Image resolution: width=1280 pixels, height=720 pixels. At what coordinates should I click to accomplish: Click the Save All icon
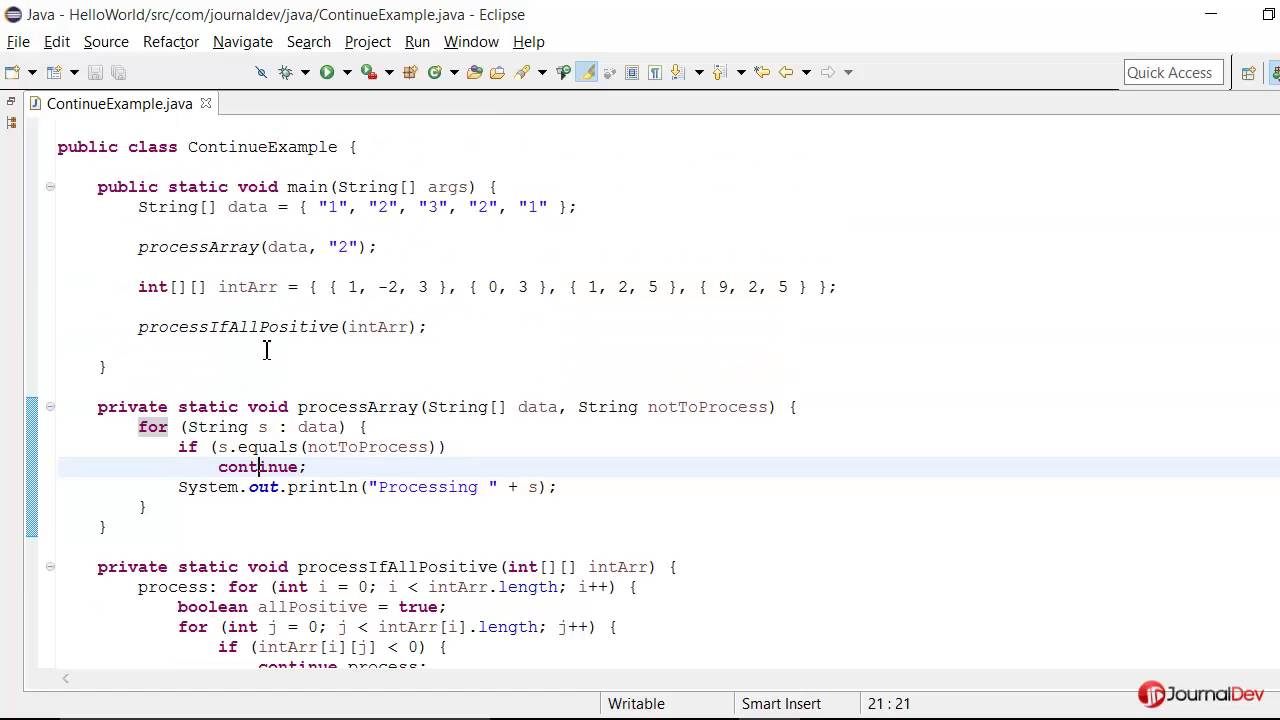[118, 72]
